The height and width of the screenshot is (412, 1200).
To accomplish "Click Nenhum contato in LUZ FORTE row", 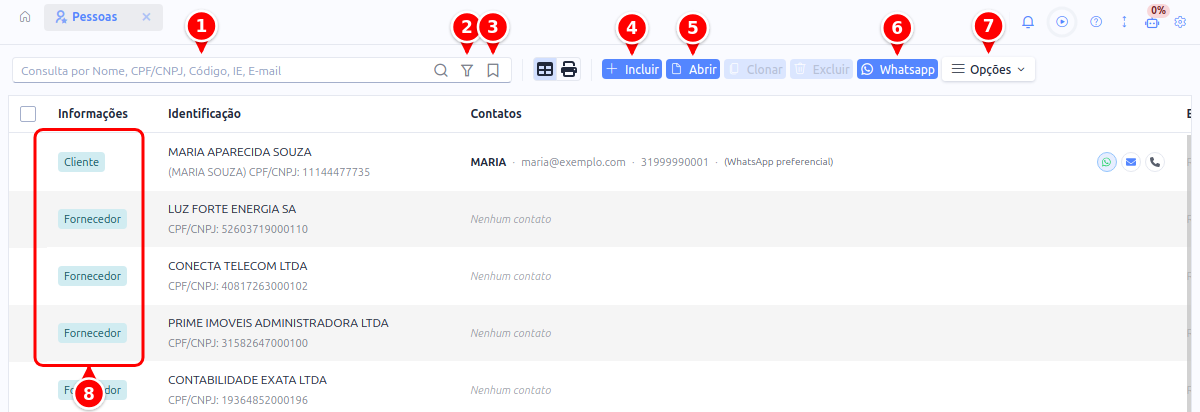I will pyautogui.click(x=511, y=219).
